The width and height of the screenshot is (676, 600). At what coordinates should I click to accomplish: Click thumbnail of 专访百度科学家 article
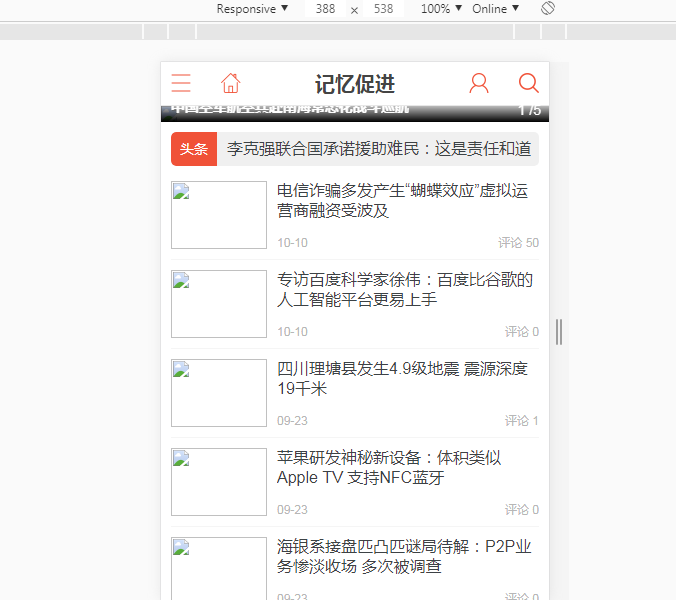(x=219, y=304)
